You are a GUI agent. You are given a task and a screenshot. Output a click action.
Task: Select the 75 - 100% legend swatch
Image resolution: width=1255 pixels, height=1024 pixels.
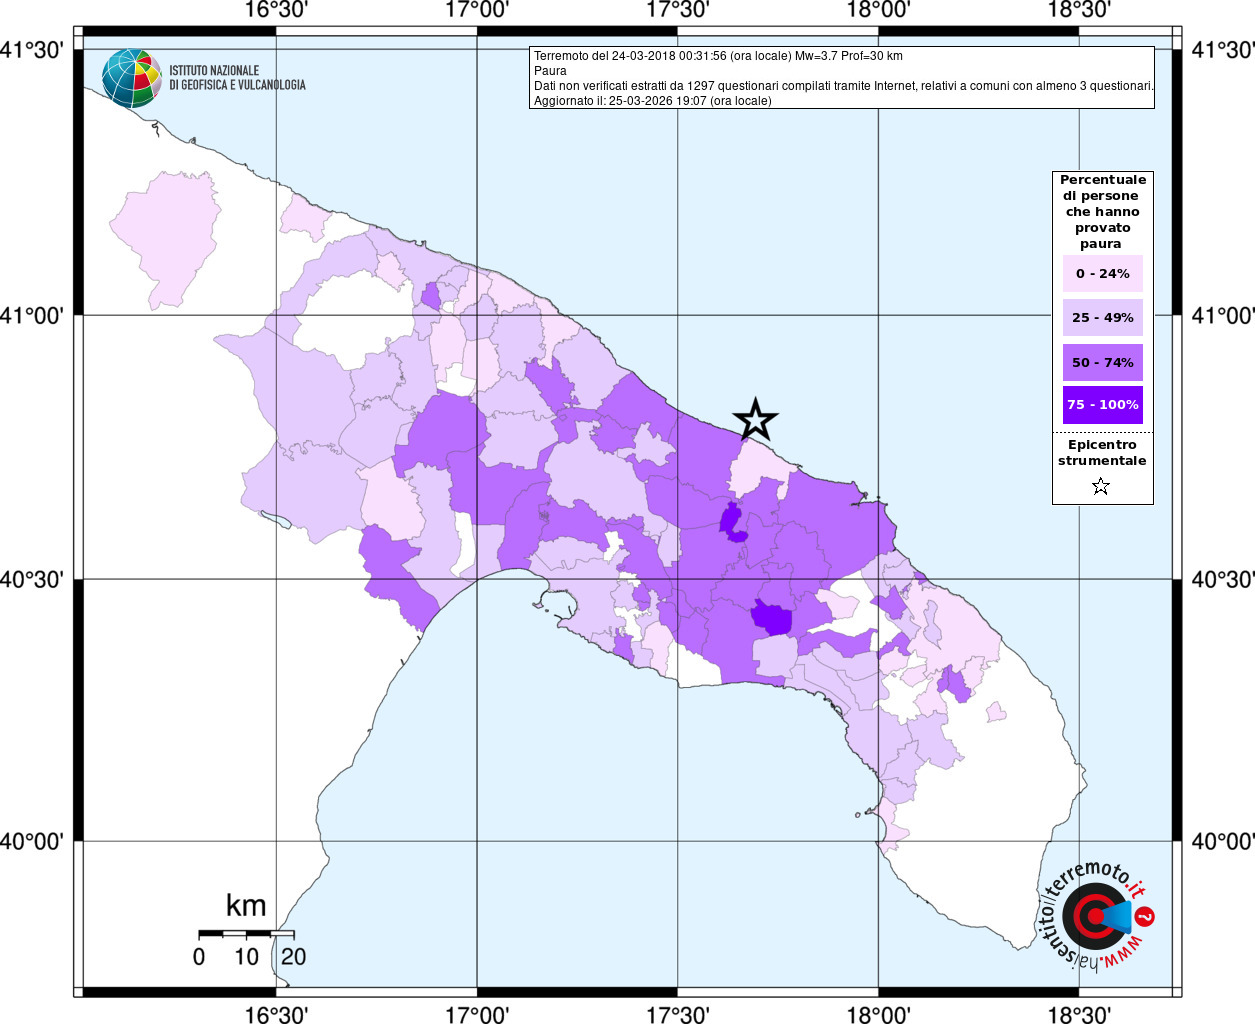tap(1102, 405)
